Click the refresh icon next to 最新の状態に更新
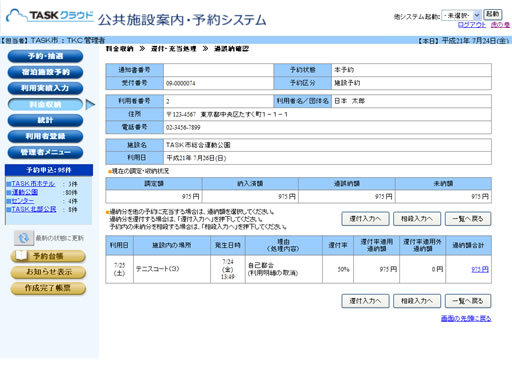 pyautogui.click(x=24, y=238)
